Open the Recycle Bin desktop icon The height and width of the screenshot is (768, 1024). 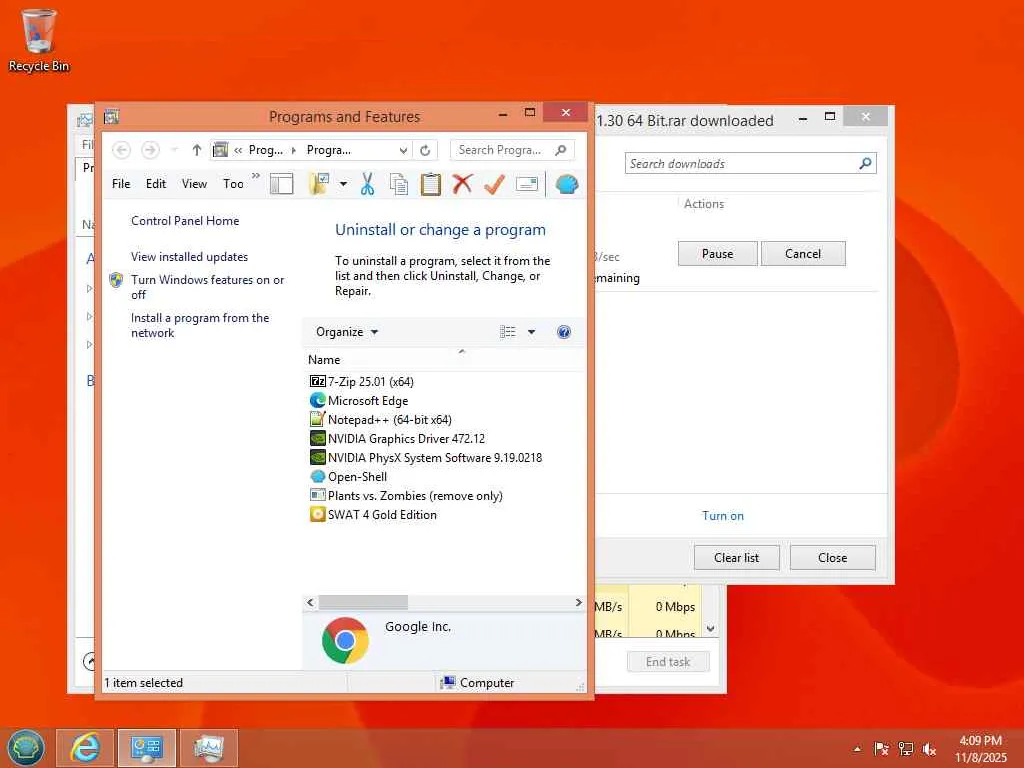pyautogui.click(x=39, y=39)
